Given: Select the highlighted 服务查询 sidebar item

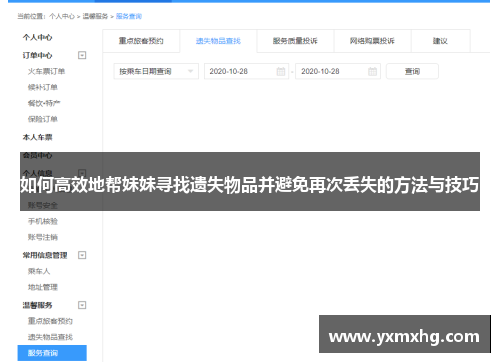Looking at the screenshot, I should point(52,353).
